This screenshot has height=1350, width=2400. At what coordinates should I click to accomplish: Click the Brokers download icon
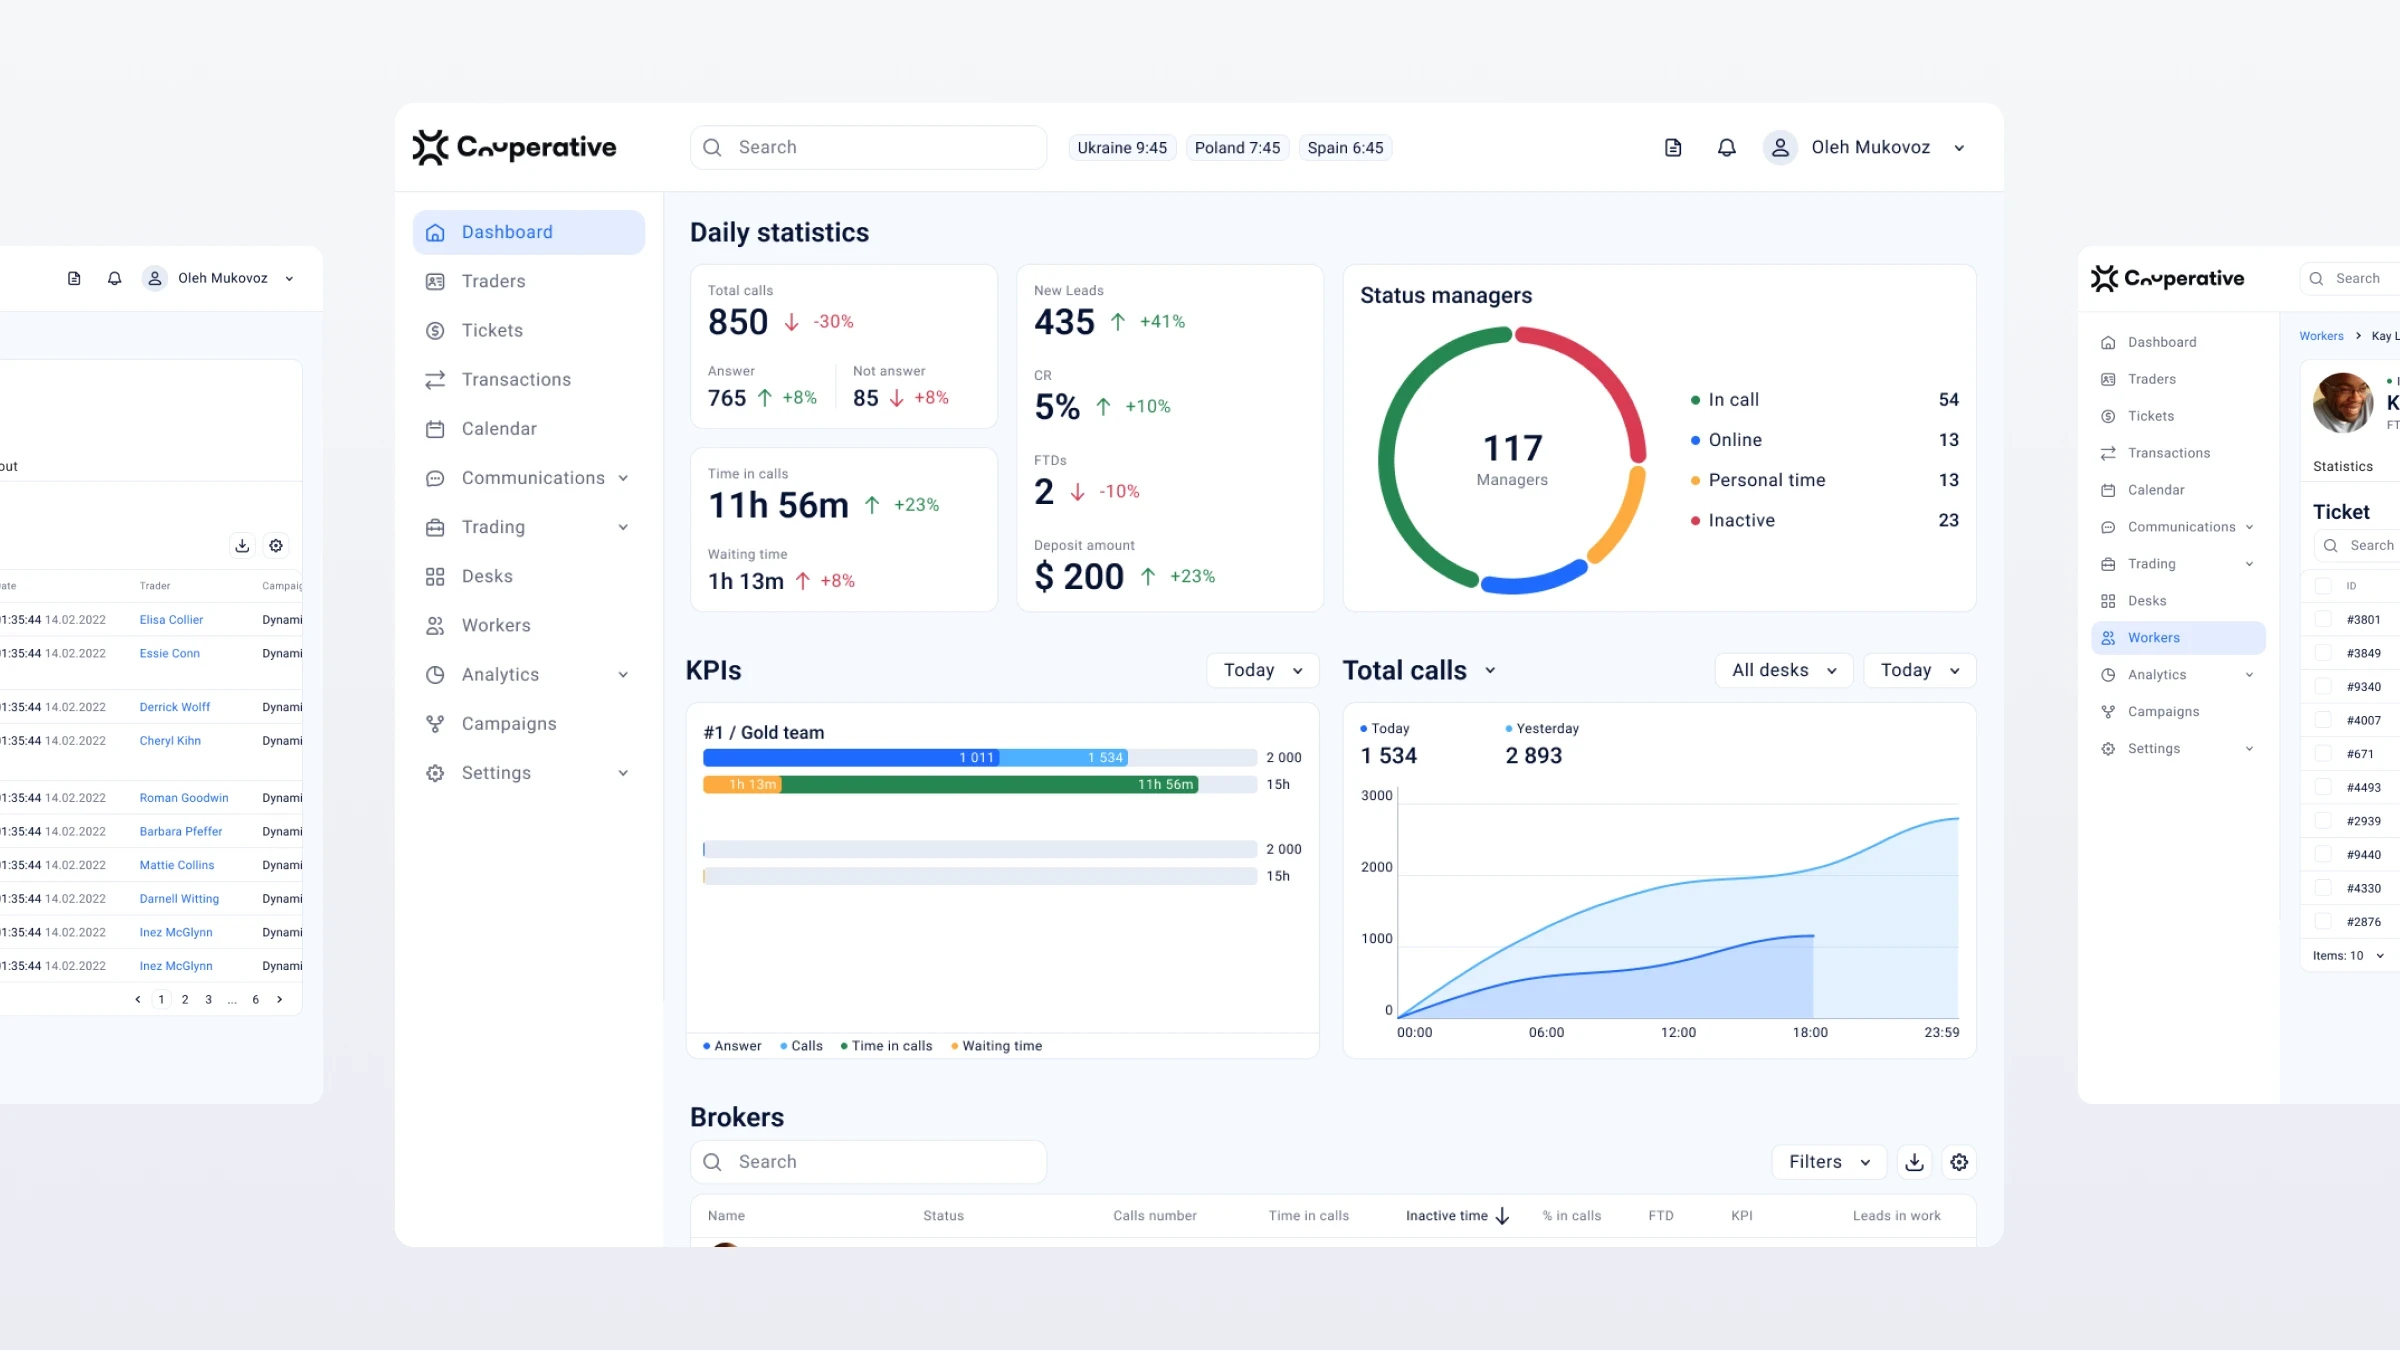pos(1914,1162)
